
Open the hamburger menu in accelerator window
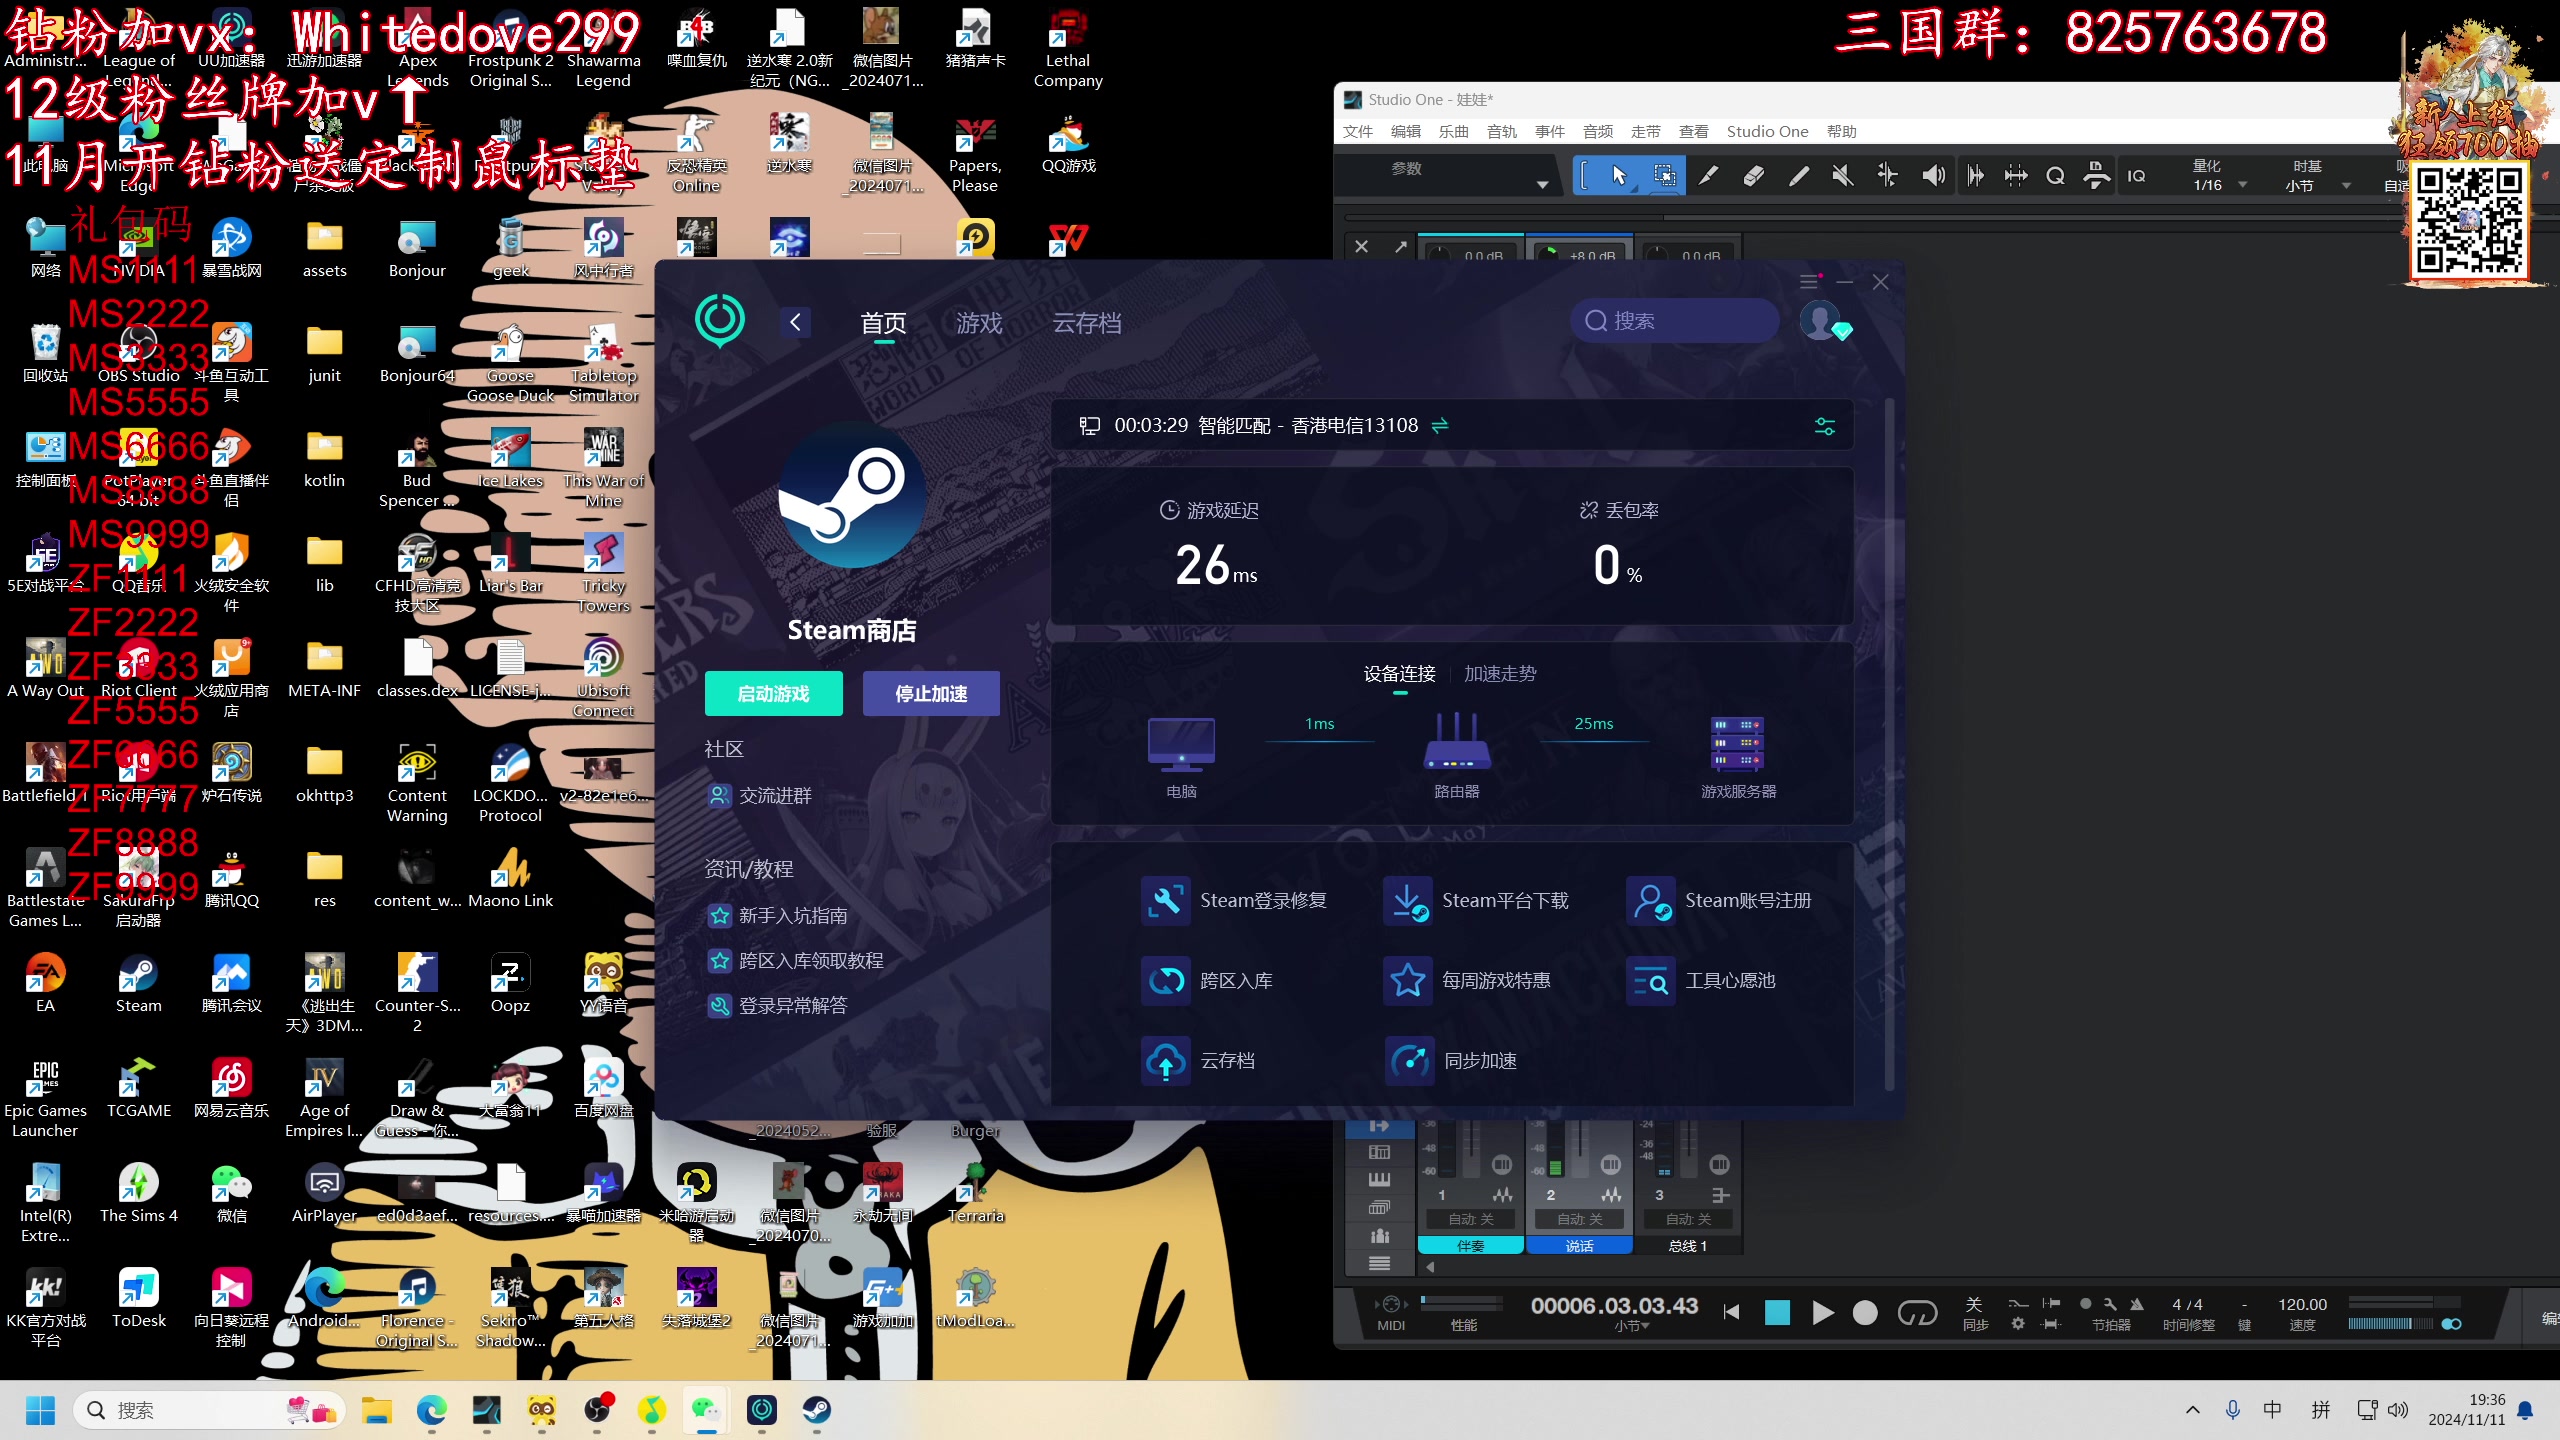pos(1809,282)
